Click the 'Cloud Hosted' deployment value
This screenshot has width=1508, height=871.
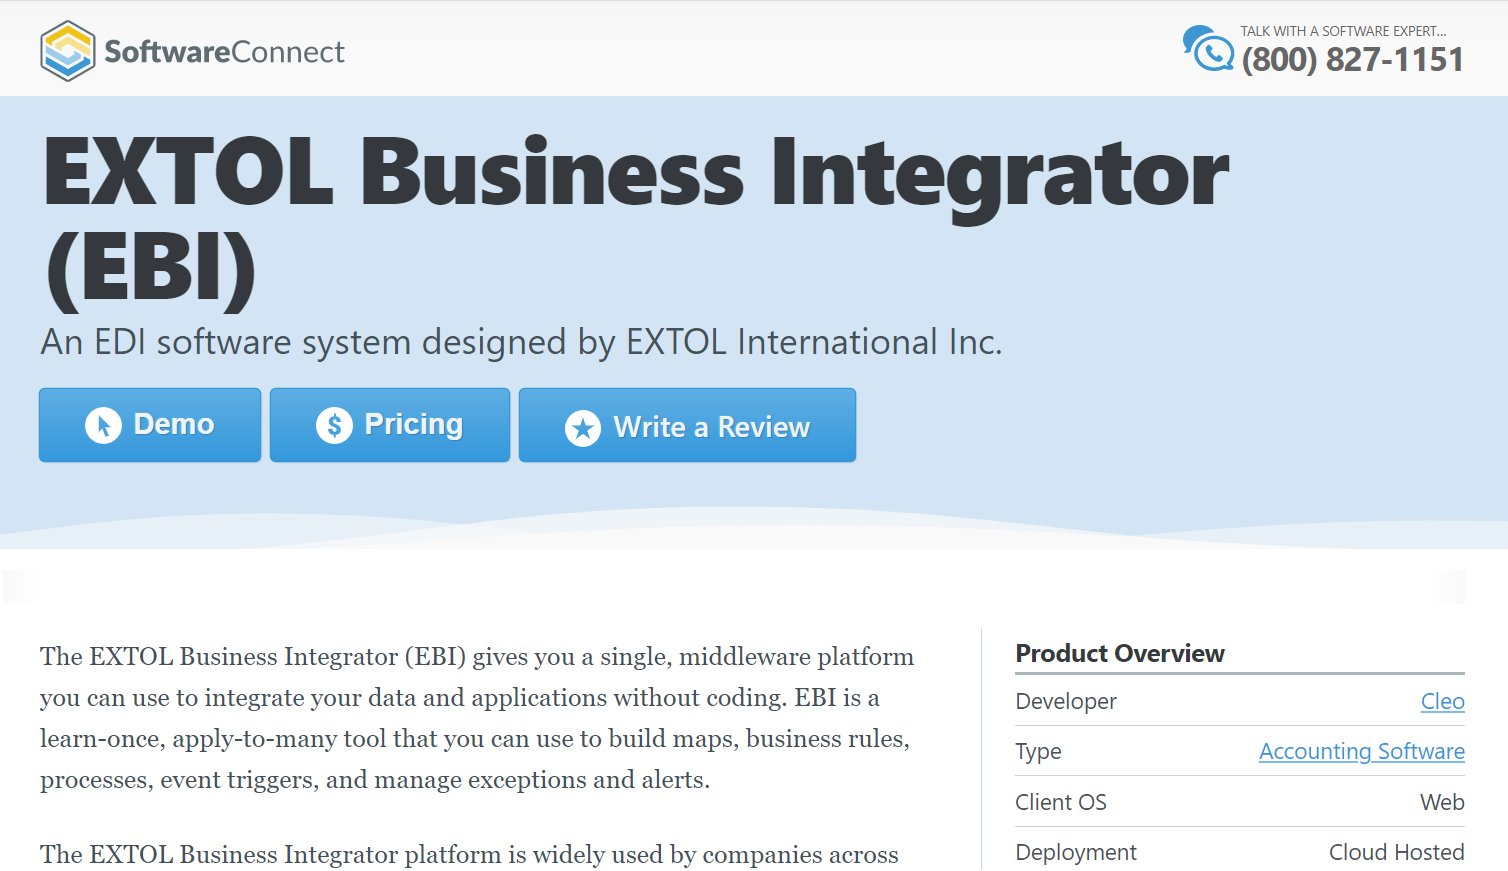point(1396,852)
